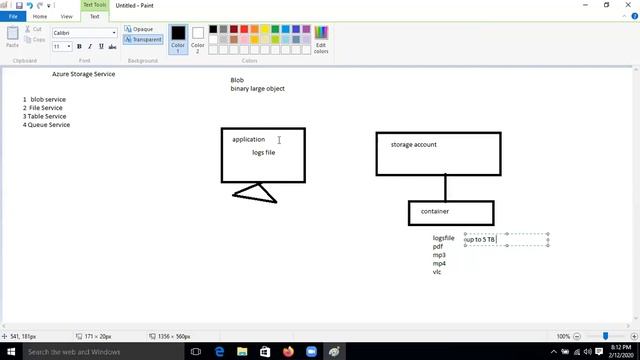Copy the selected text
The image size is (640, 360).
(x=35, y=40)
